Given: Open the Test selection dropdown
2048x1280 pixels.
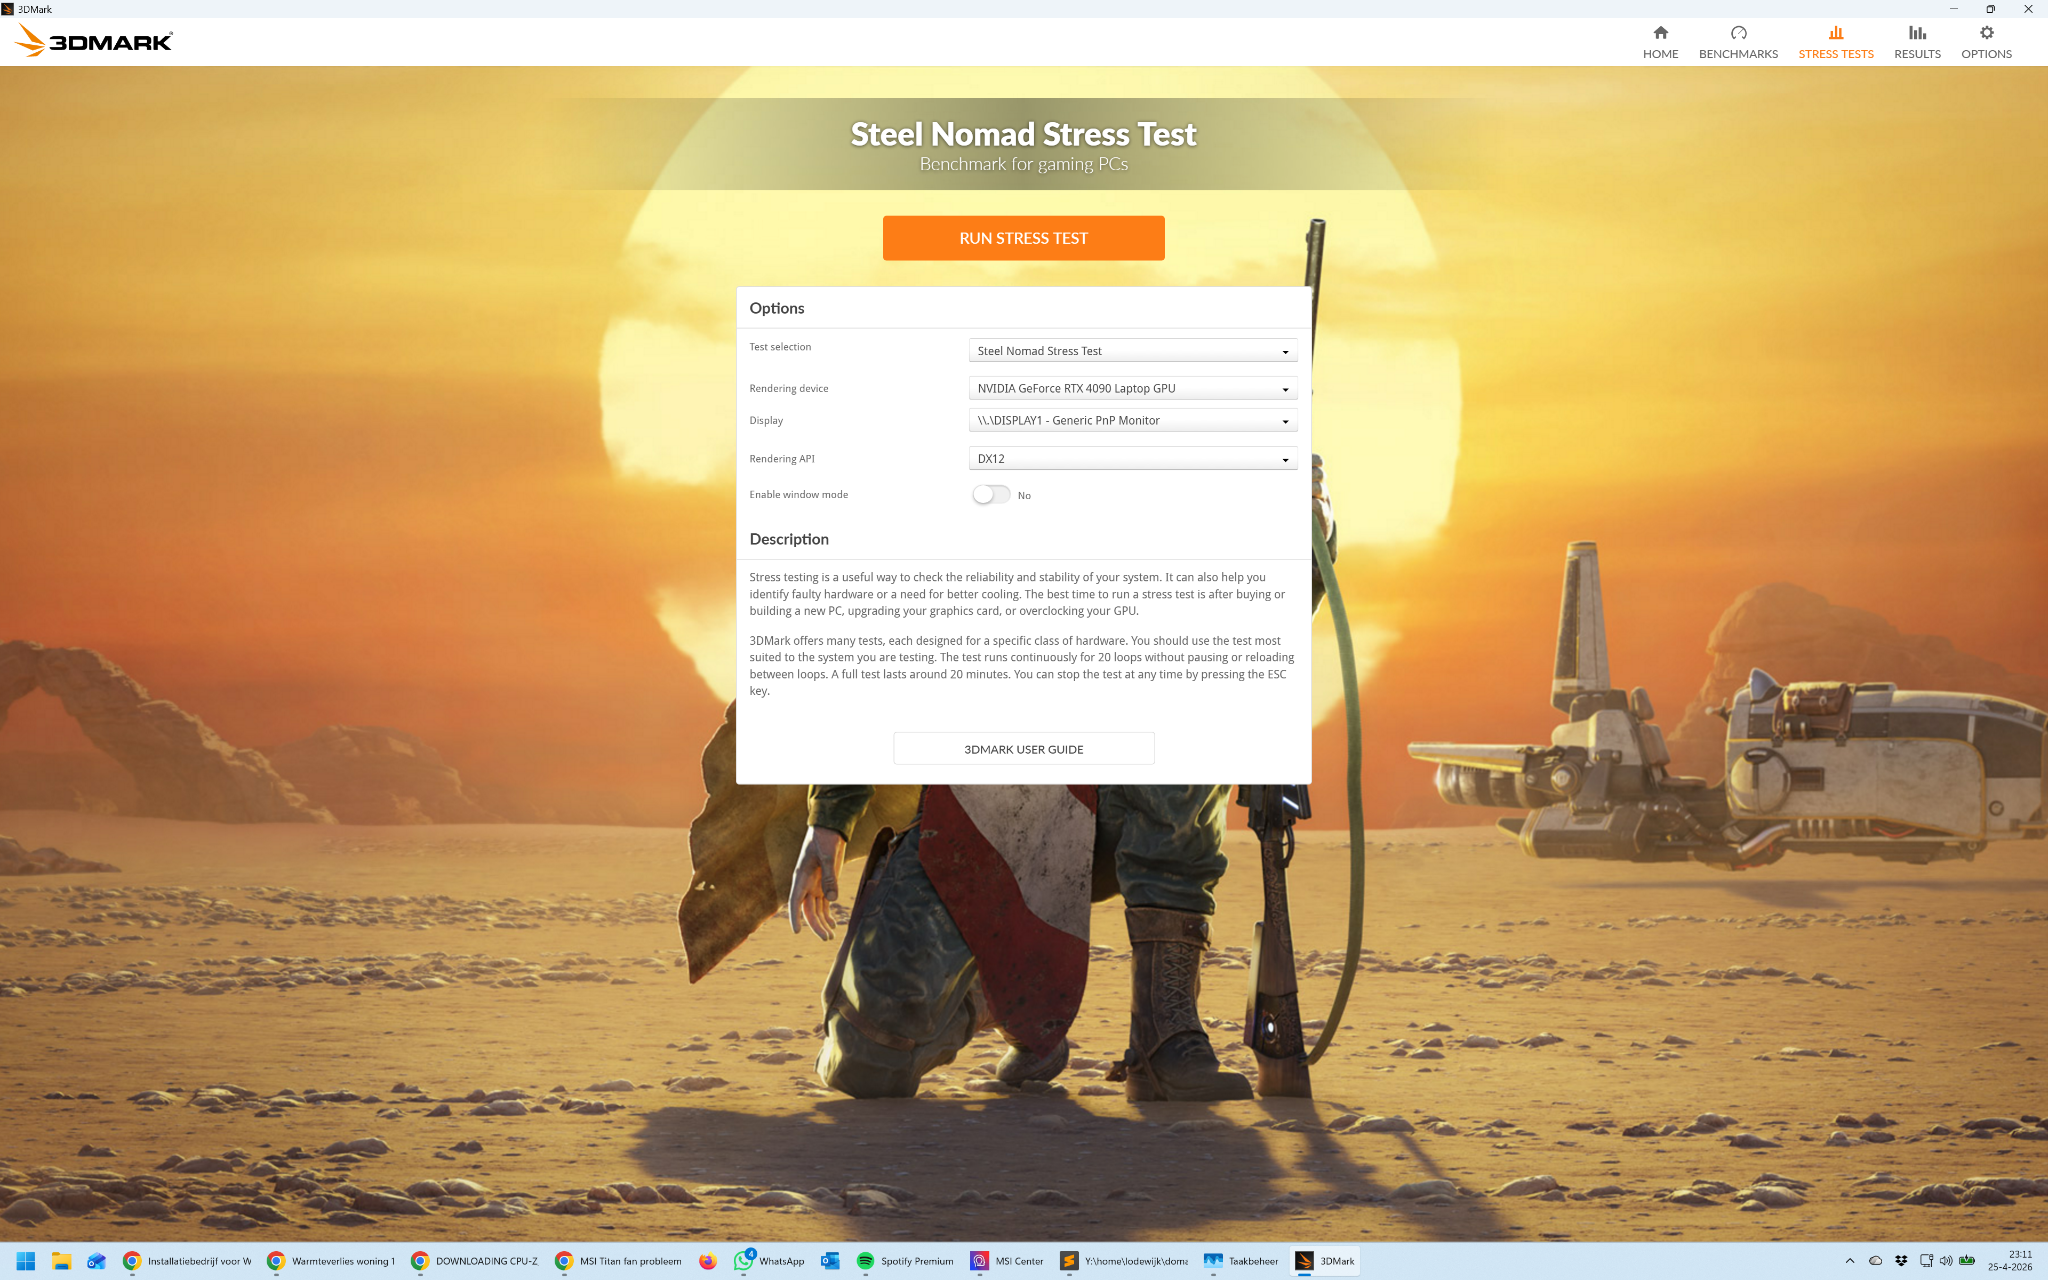Looking at the screenshot, I should [1133, 351].
